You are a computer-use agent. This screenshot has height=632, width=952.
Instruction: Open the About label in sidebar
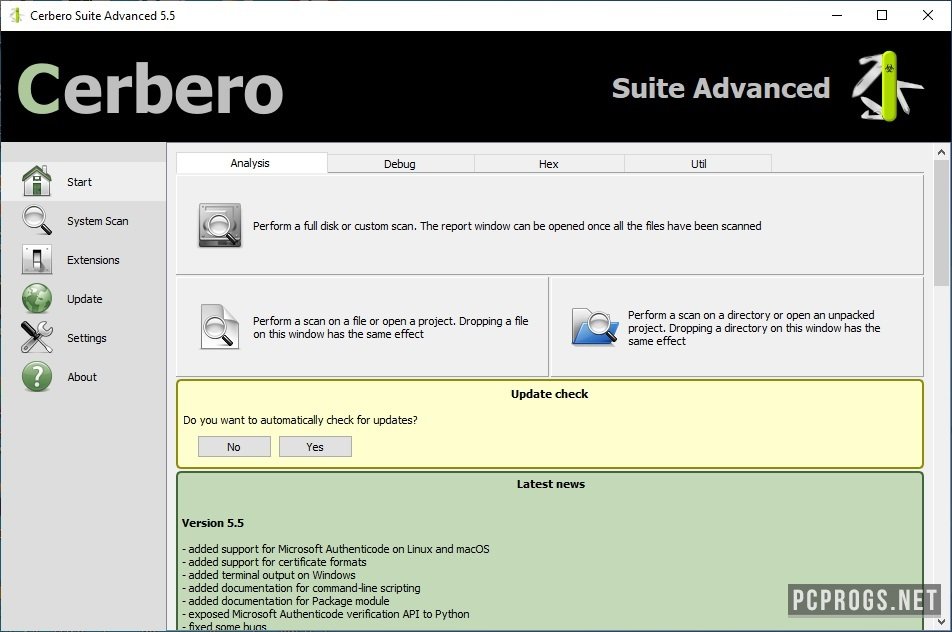82,377
